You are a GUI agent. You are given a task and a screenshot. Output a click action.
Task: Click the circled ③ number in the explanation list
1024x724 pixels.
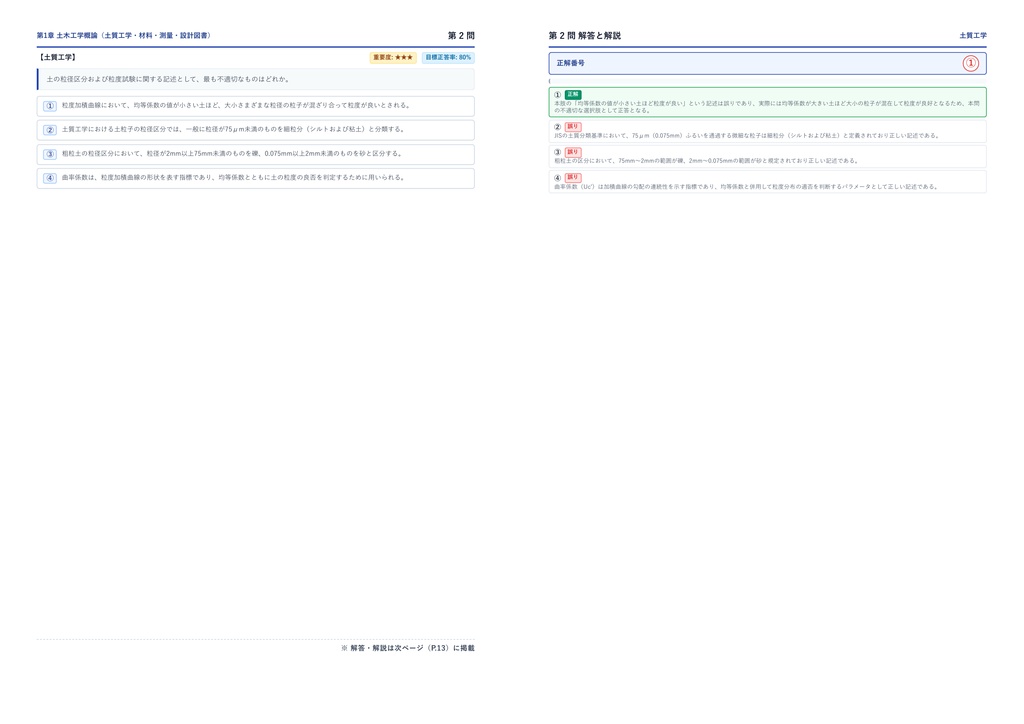click(x=558, y=152)
